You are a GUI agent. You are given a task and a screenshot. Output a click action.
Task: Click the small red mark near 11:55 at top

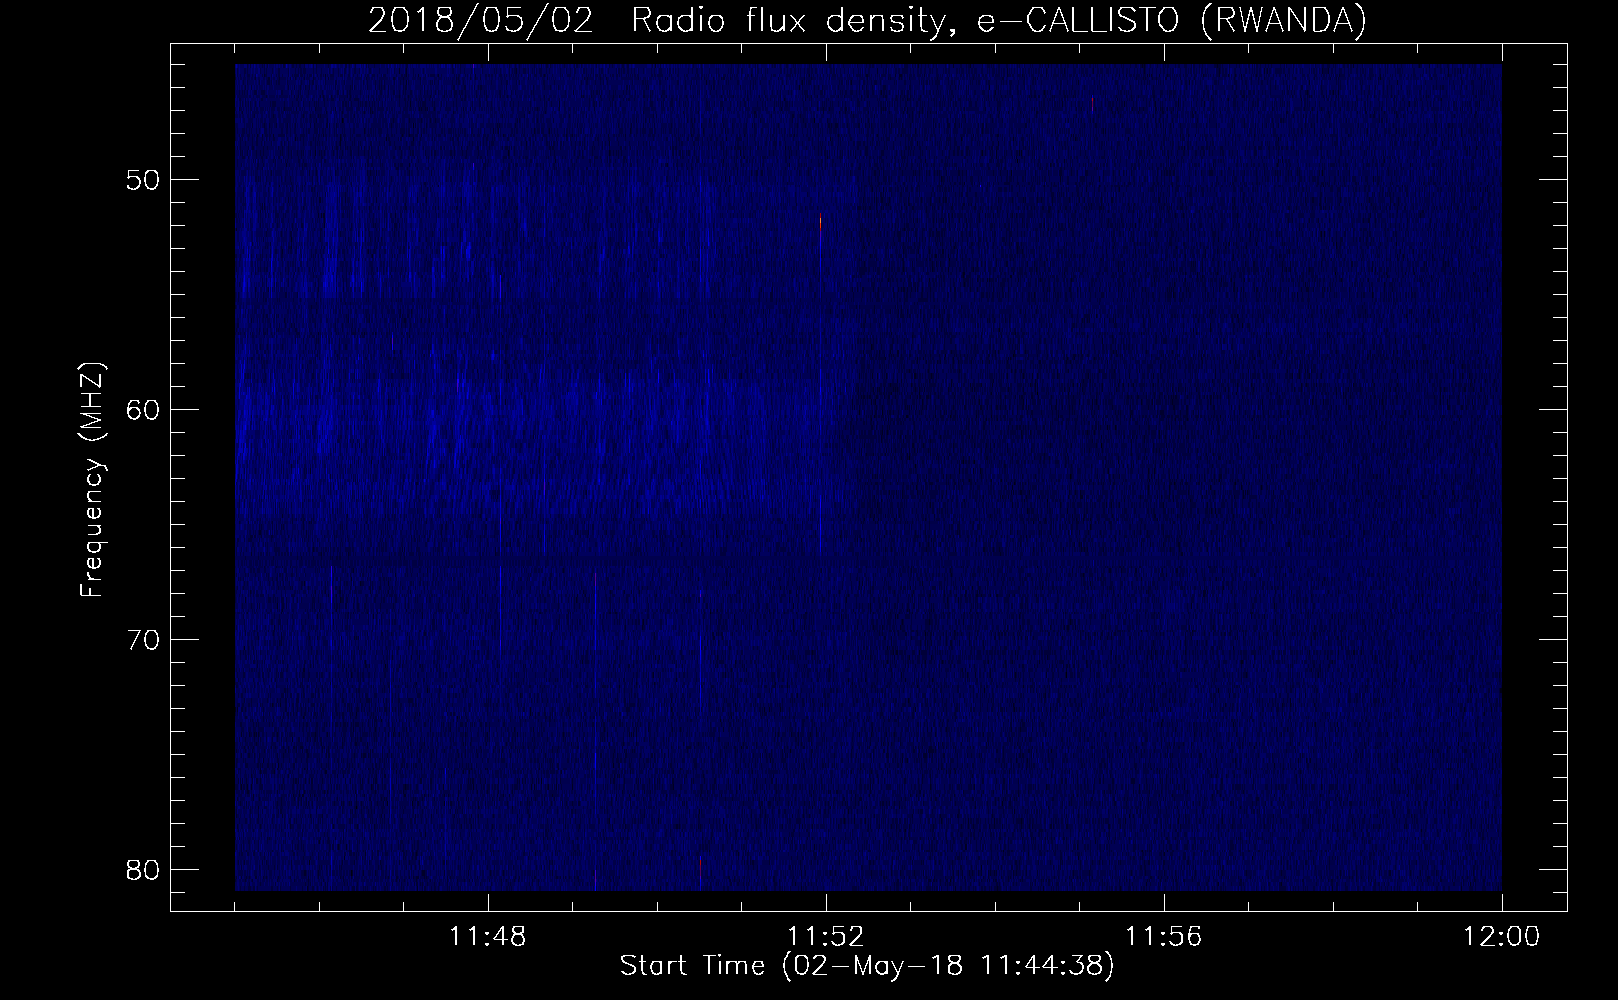point(1092,104)
